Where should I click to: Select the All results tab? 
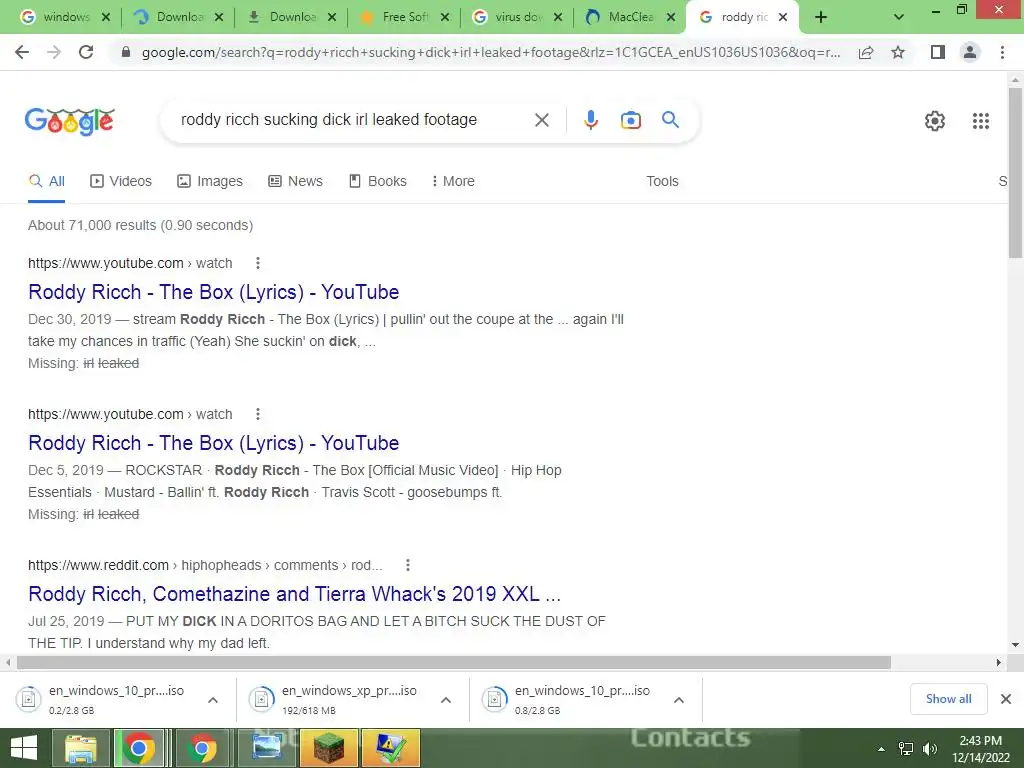click(46, 182)
